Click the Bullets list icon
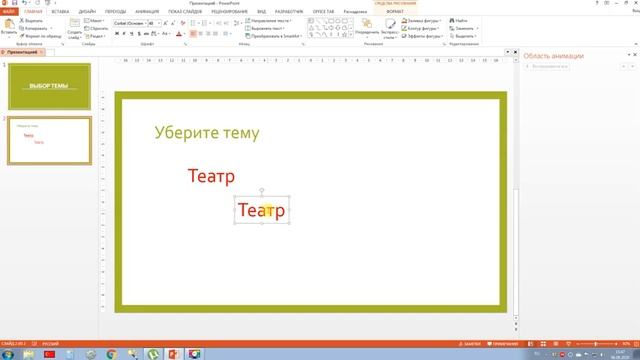 click(193, 23)
